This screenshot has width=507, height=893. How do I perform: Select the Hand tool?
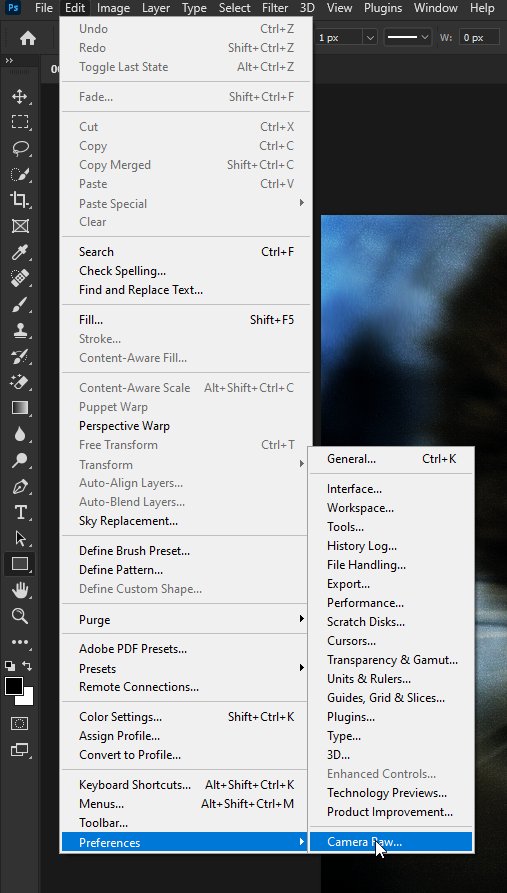20,590
